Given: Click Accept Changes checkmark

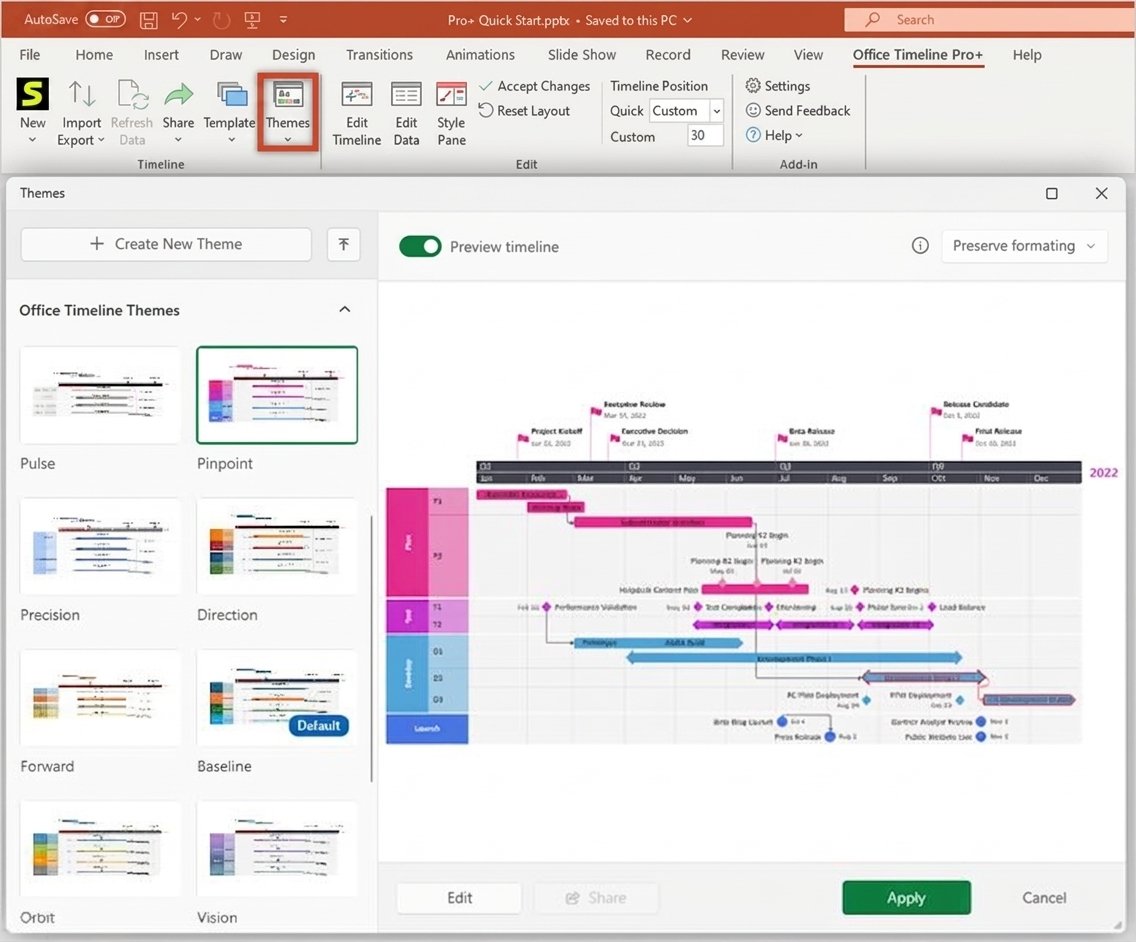Looking at the screenshot, I should 485,86.
